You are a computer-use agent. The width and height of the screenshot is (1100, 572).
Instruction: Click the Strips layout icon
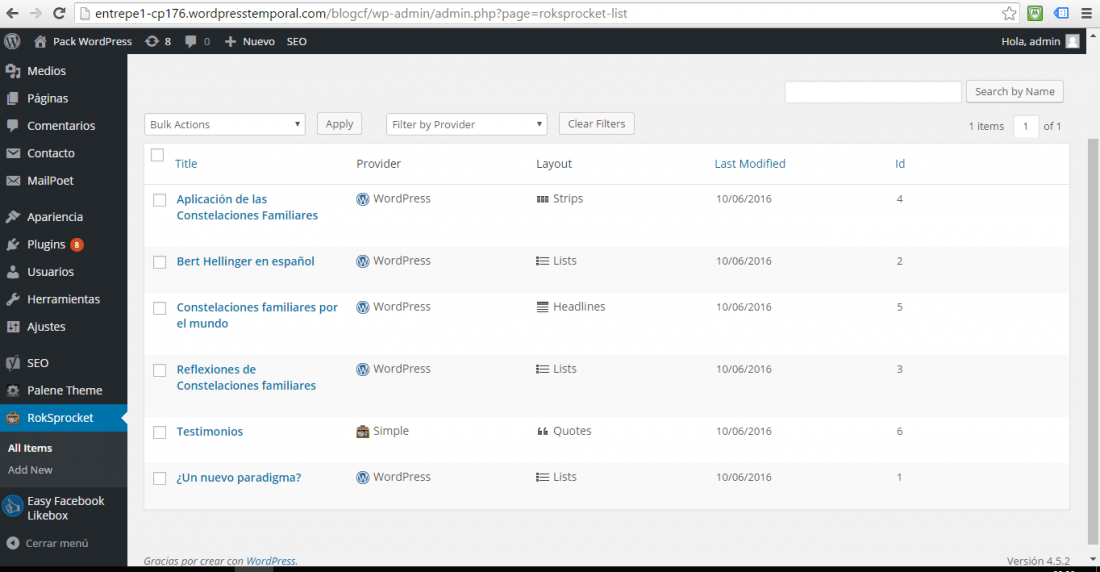[542, 199]
